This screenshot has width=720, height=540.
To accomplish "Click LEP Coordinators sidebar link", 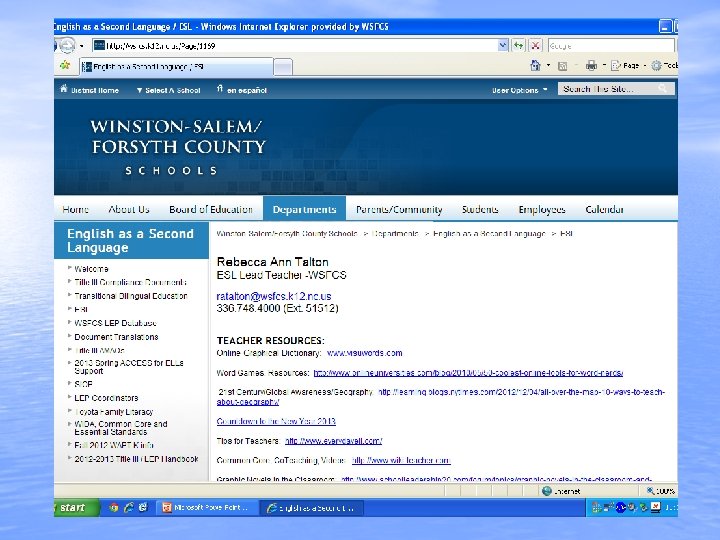I will coord(106,398).
